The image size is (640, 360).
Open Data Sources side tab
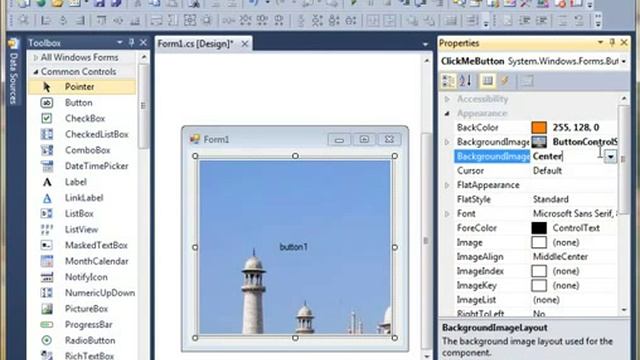pyautogui.click(x=13, y=71)
